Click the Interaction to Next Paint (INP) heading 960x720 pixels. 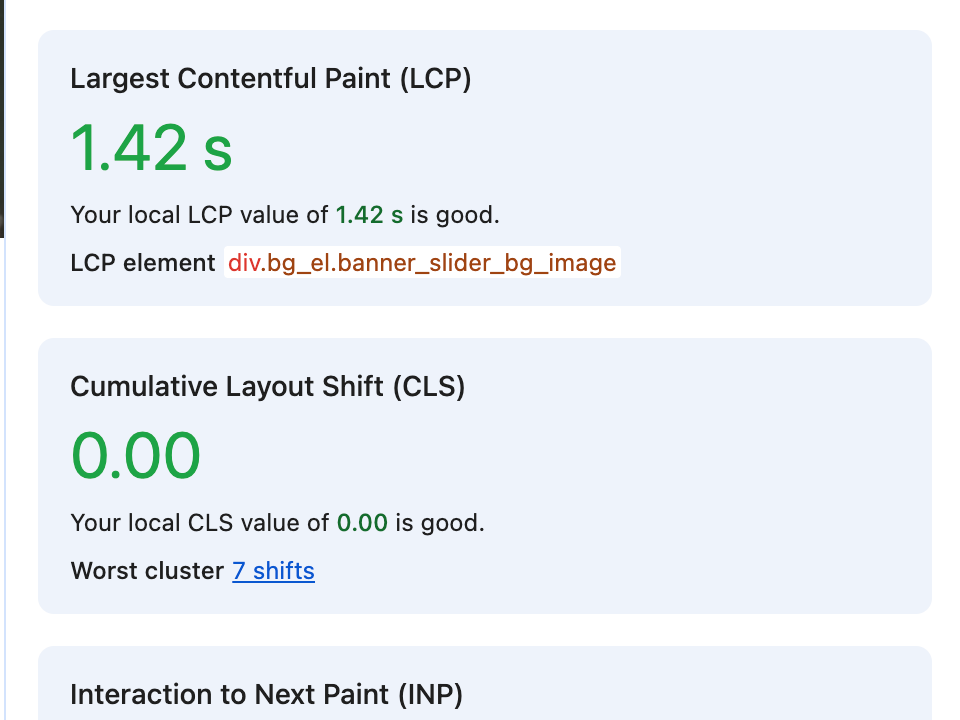point(265,694)
